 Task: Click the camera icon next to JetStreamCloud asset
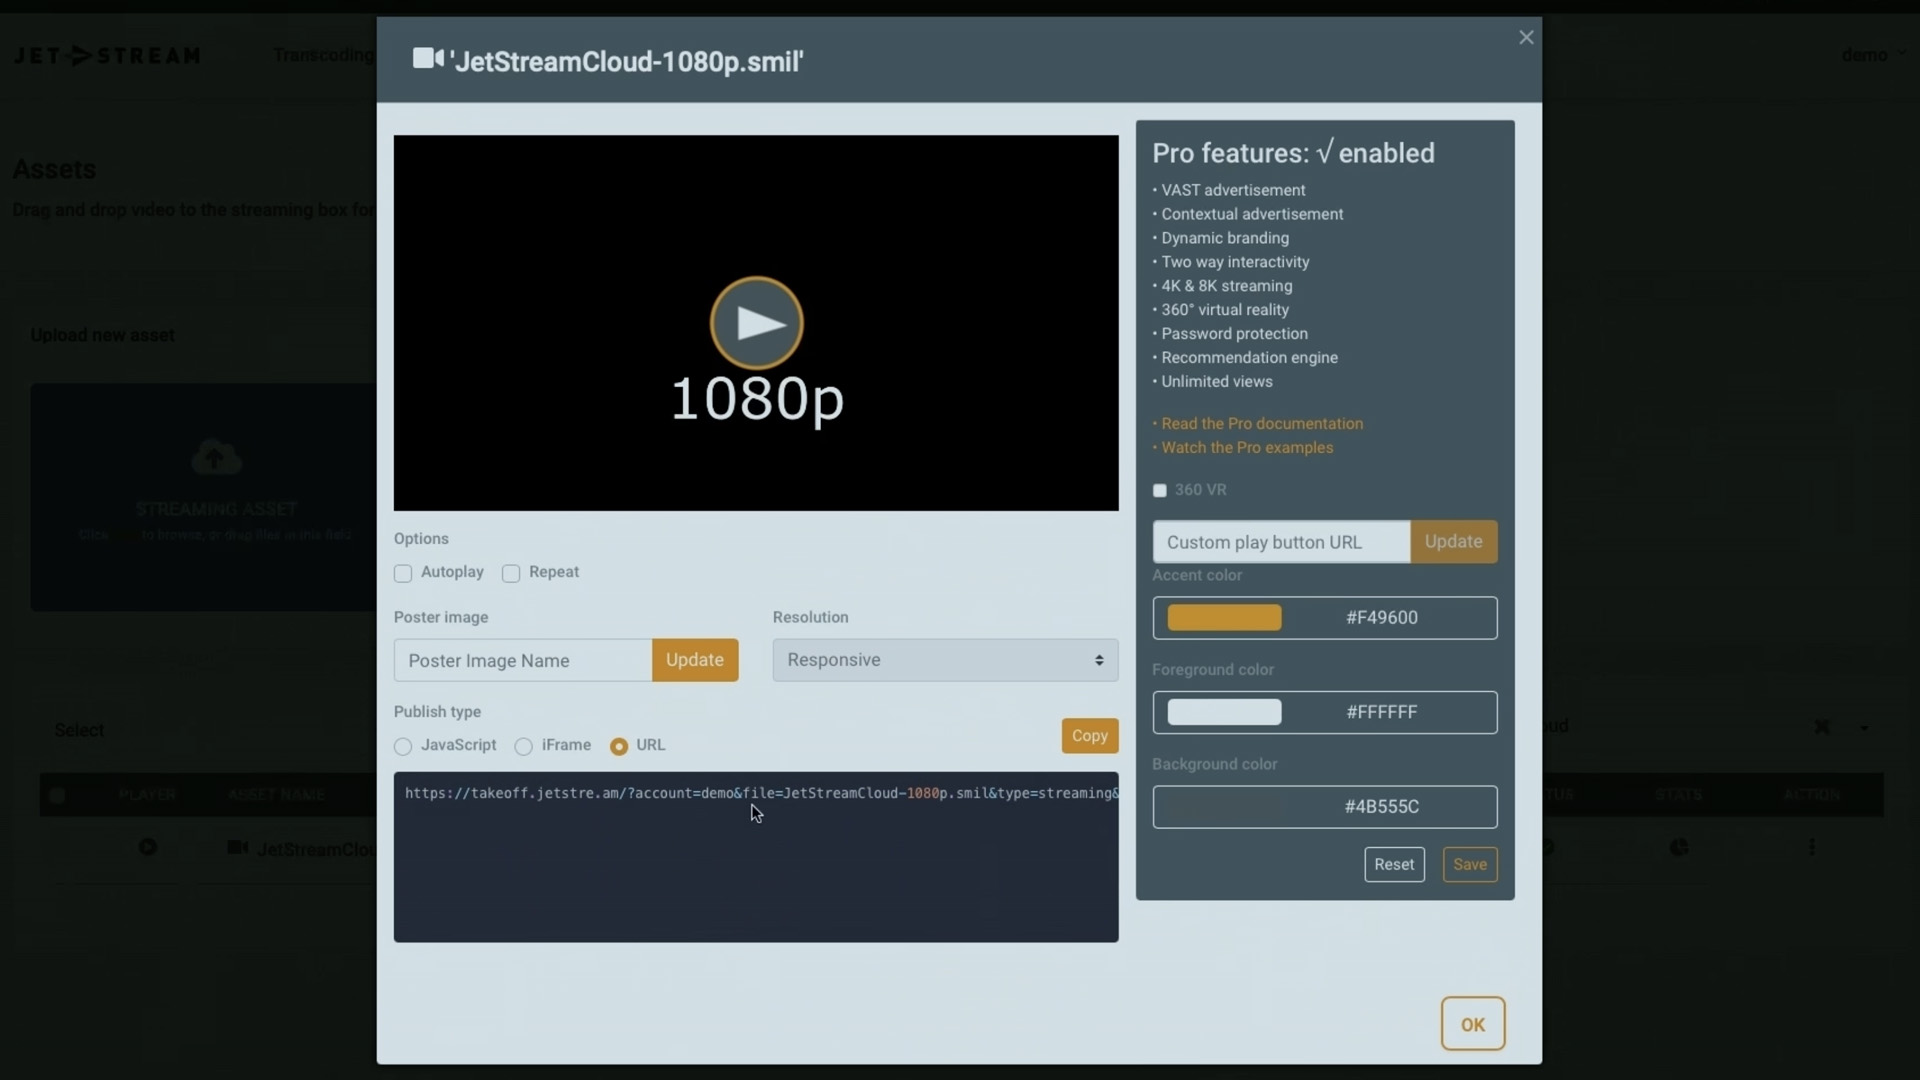237,847
